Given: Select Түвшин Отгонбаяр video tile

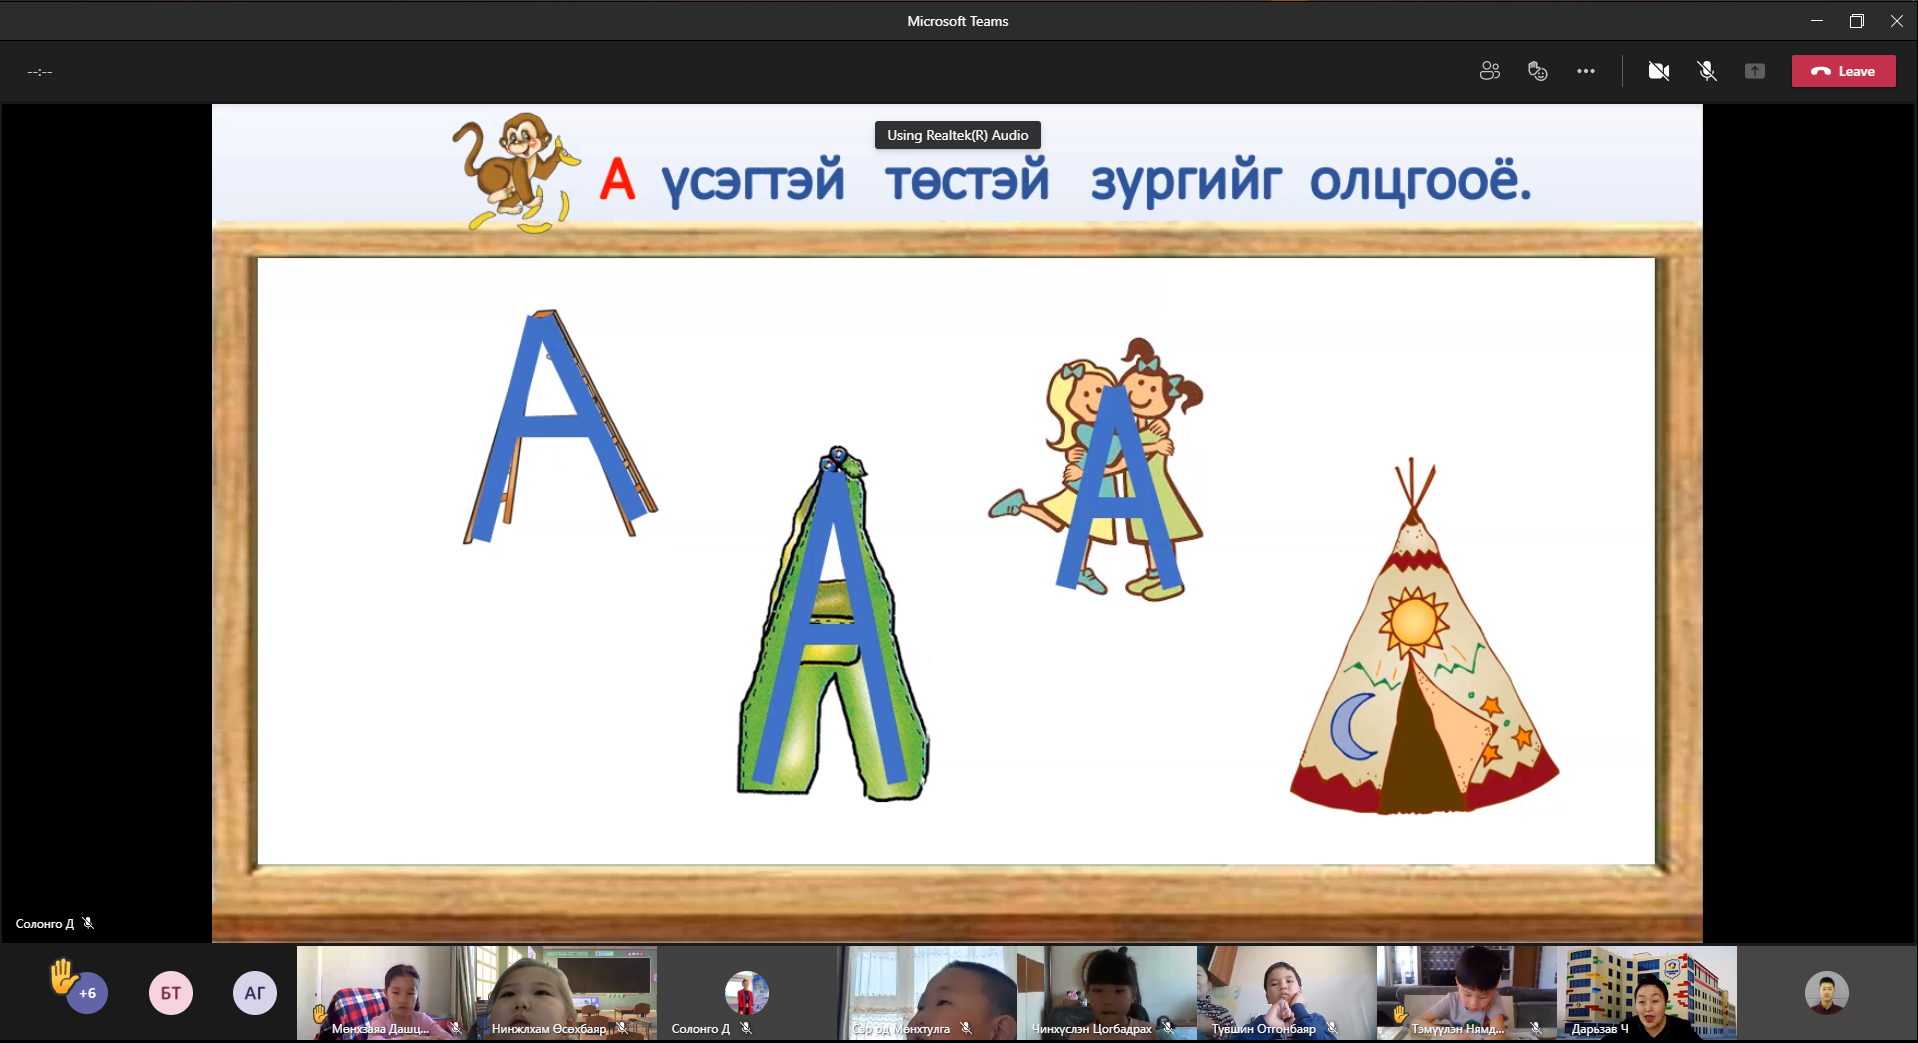Looking at the screenshot, I should tap(1287, 993).
